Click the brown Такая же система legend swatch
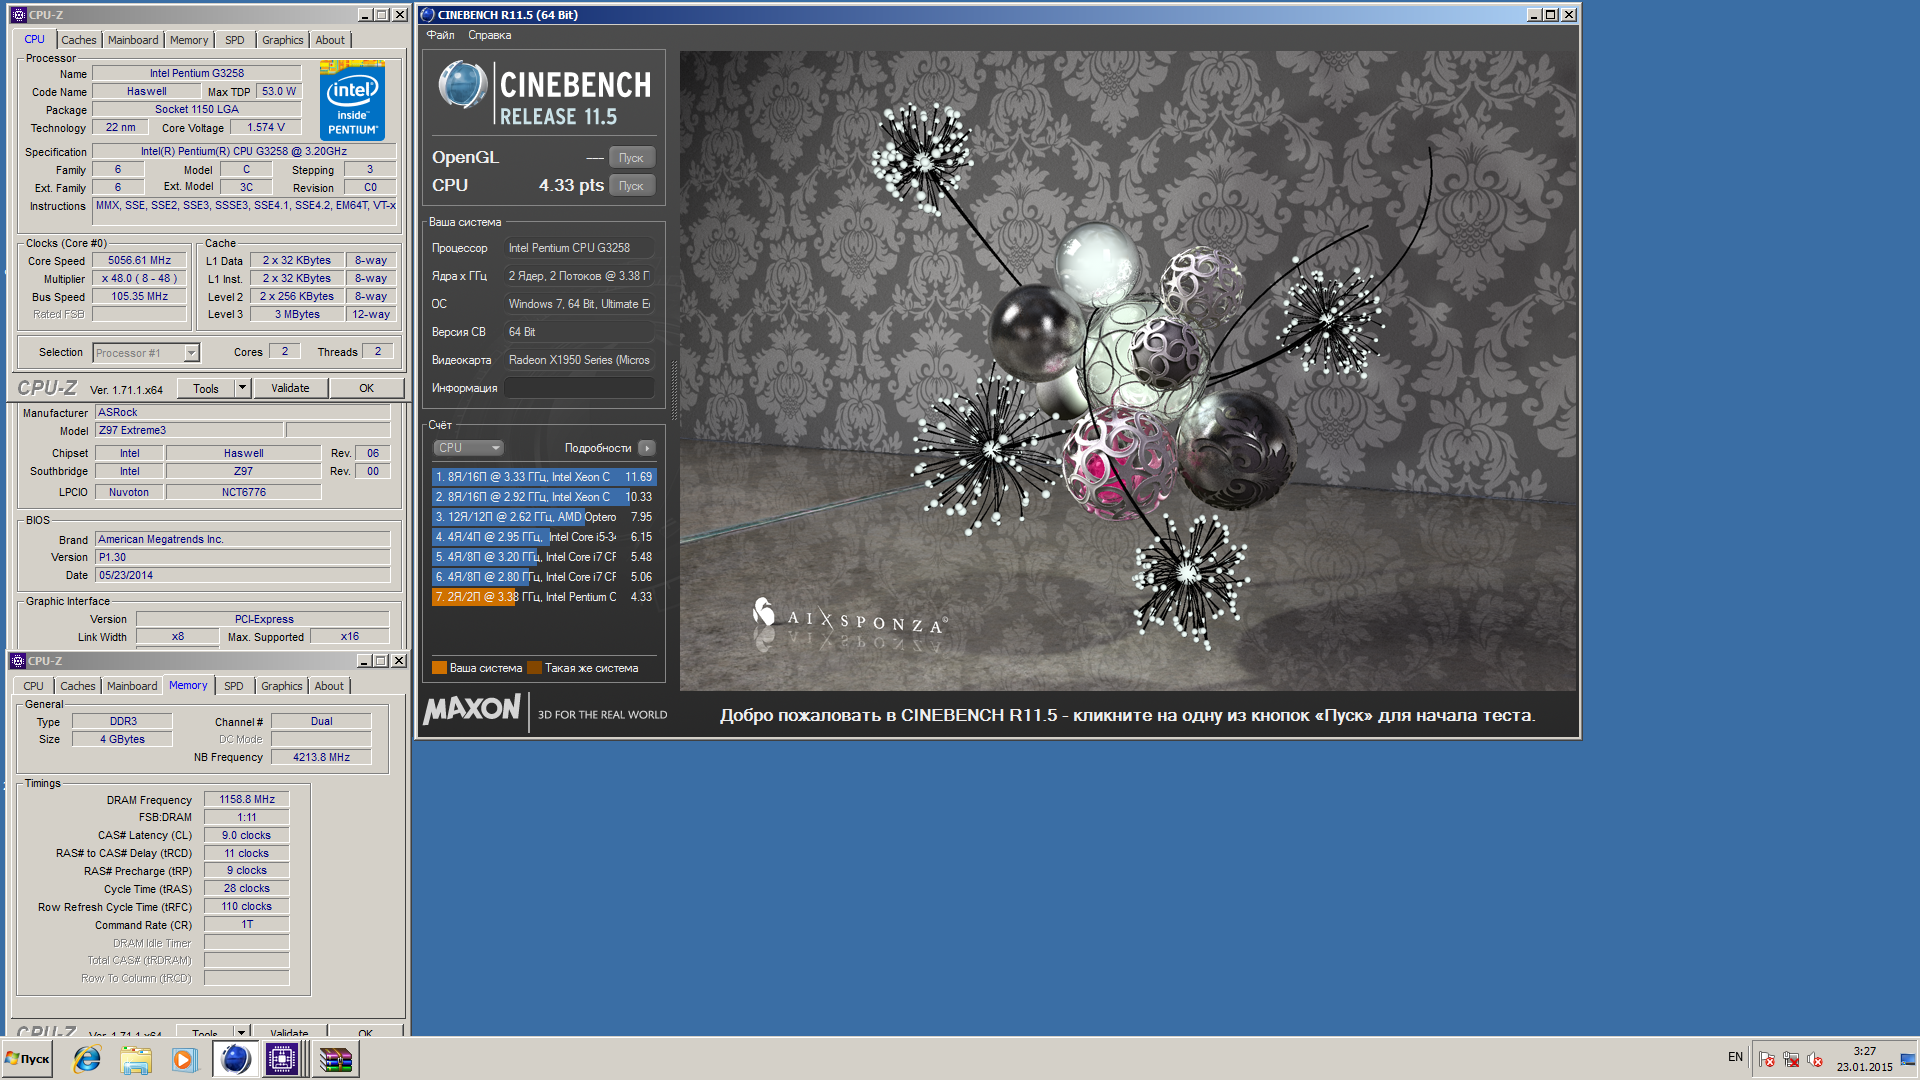 pos(534,668)
